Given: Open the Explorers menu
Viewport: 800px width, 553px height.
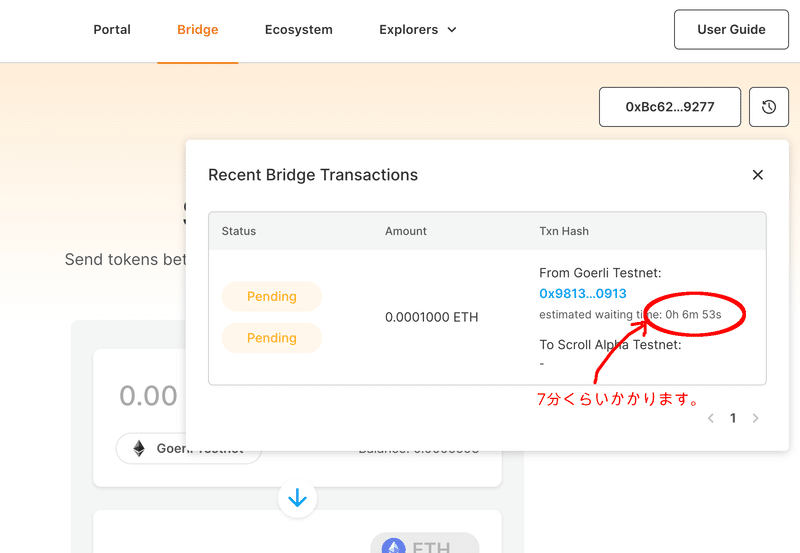Looking at the screenshot, I should 418,30.
